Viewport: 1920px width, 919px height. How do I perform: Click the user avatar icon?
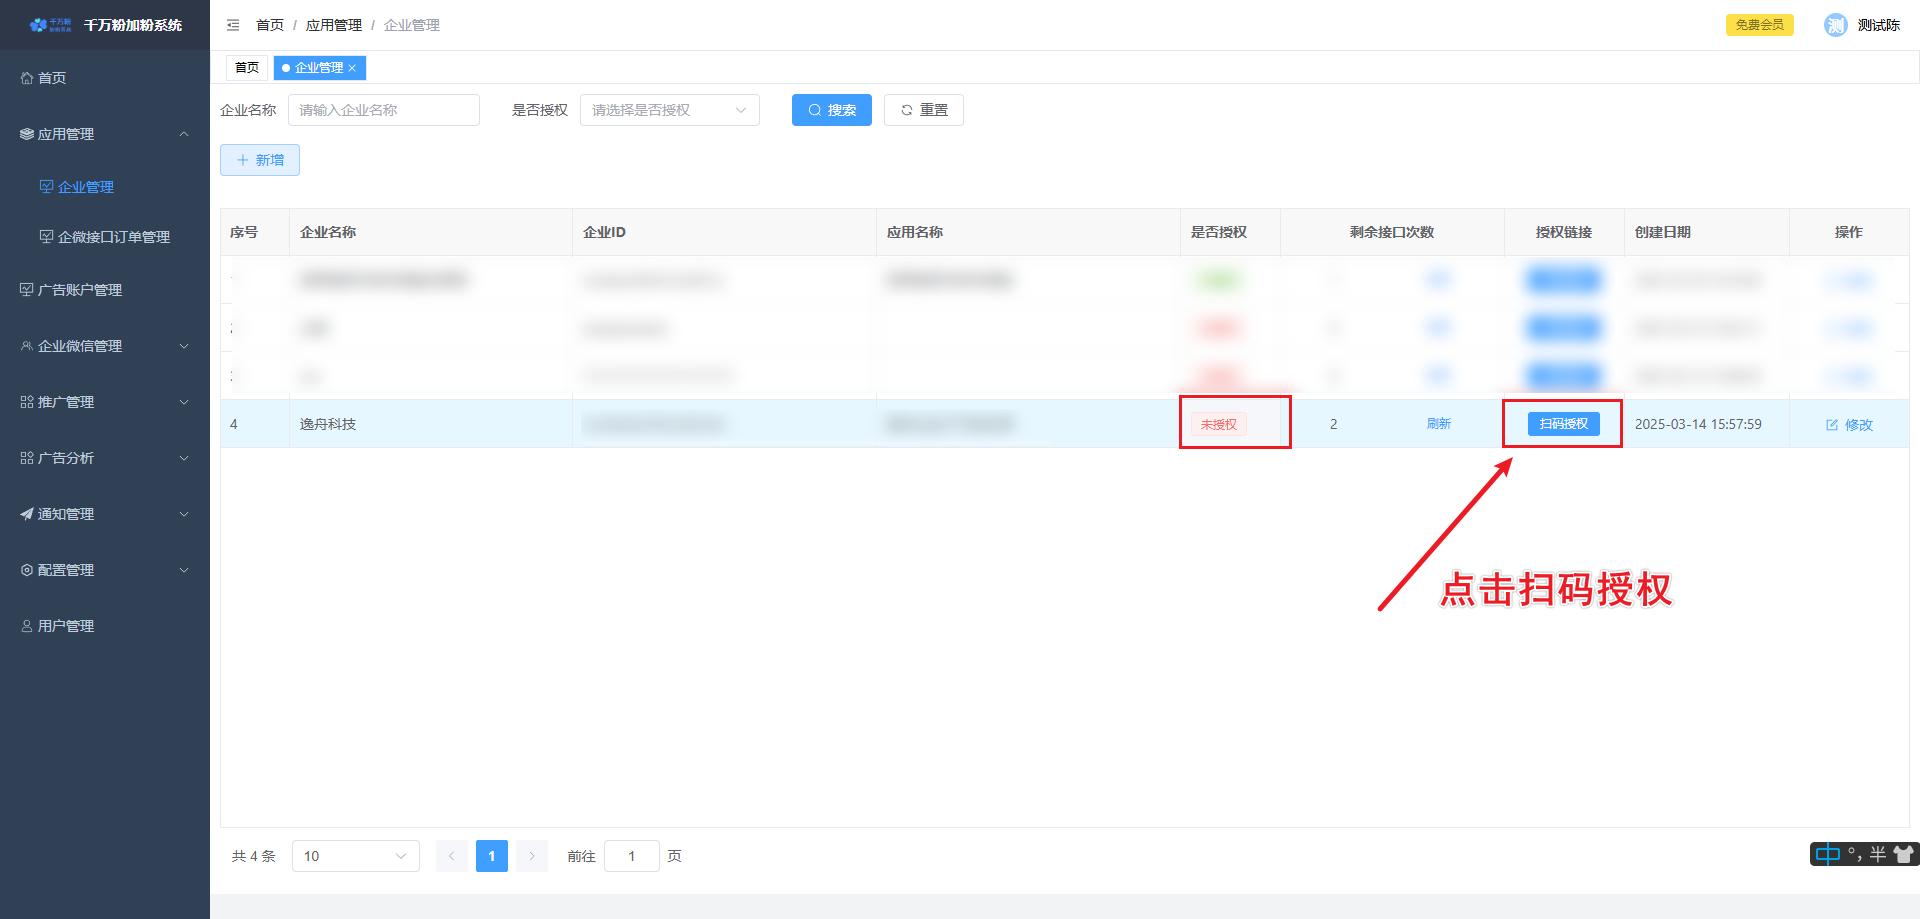click(x=1835, y=25)
